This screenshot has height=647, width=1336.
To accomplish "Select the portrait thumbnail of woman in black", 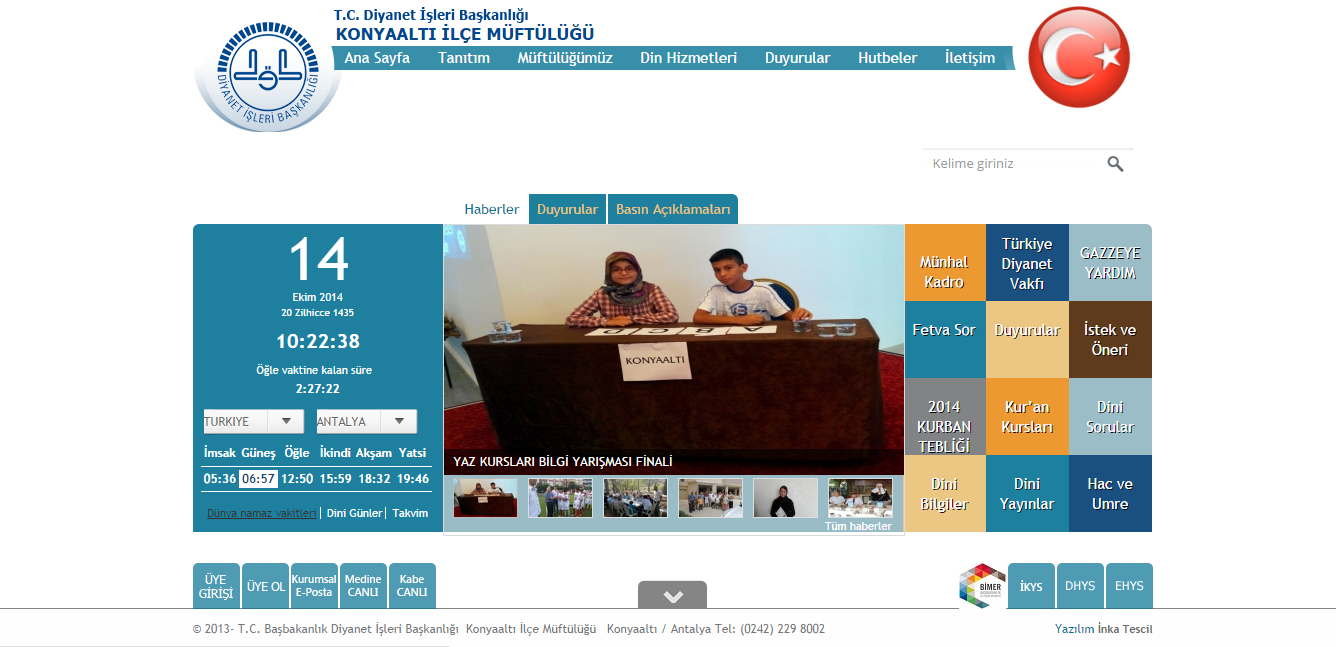I will pyautogui.click(x=785, y=497).
